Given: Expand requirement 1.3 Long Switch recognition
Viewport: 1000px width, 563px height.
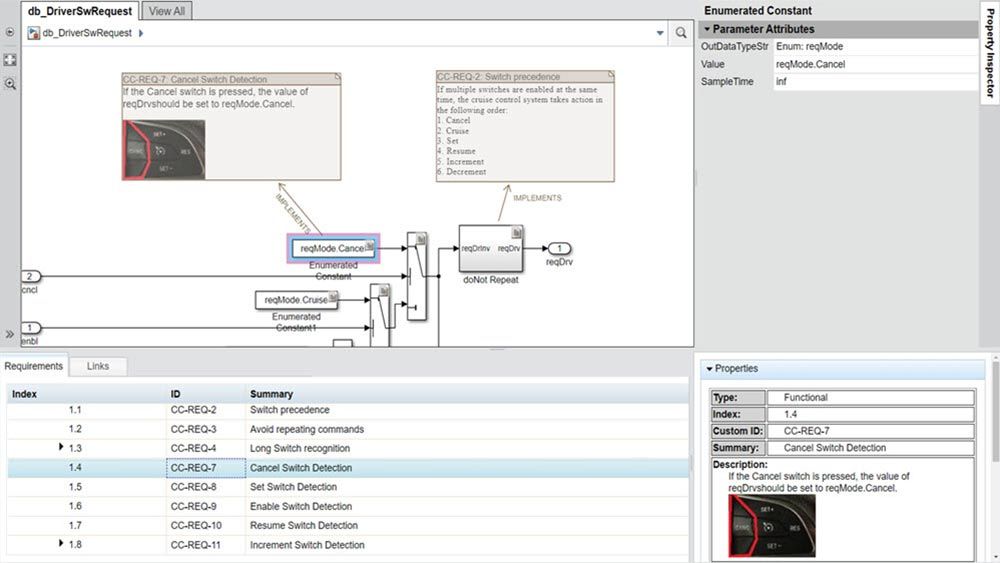Looking at the screenshot, I should 62,448.
